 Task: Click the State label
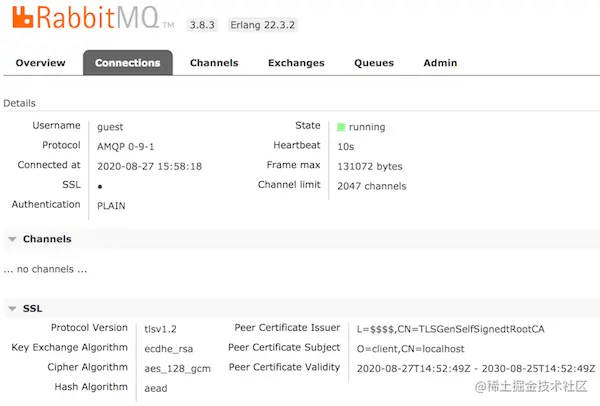coord(308,126)
